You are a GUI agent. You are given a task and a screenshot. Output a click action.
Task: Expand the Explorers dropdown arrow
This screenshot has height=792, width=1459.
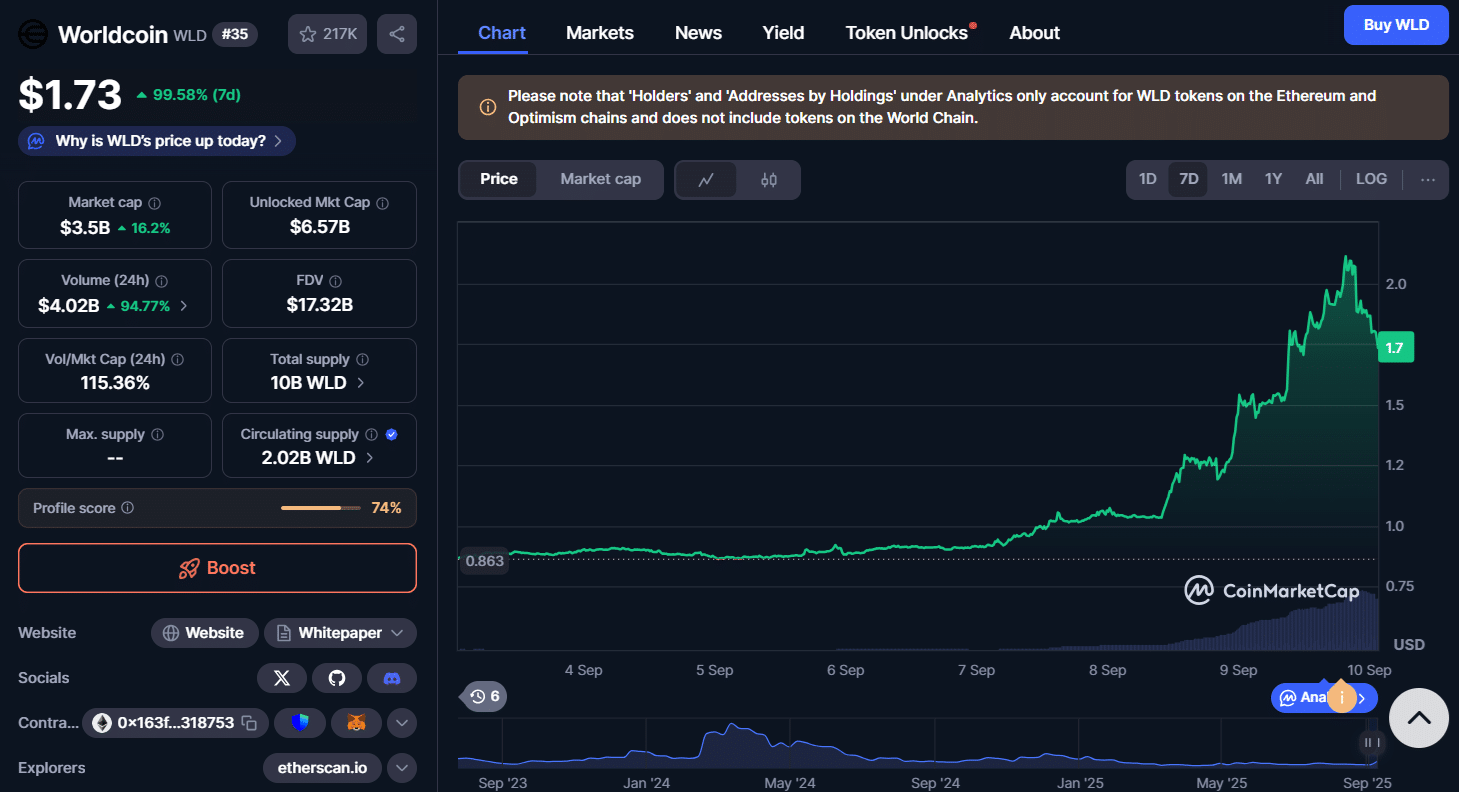pos(401,768)
